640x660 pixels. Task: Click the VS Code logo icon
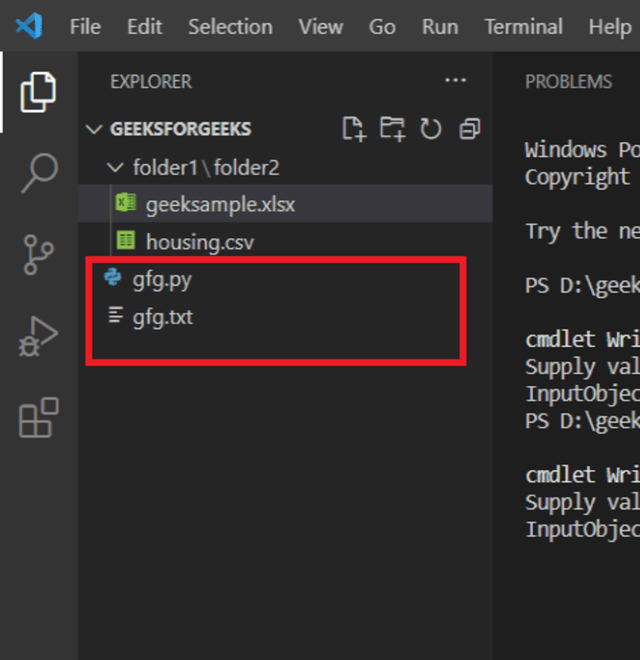[x=29, y=26]
